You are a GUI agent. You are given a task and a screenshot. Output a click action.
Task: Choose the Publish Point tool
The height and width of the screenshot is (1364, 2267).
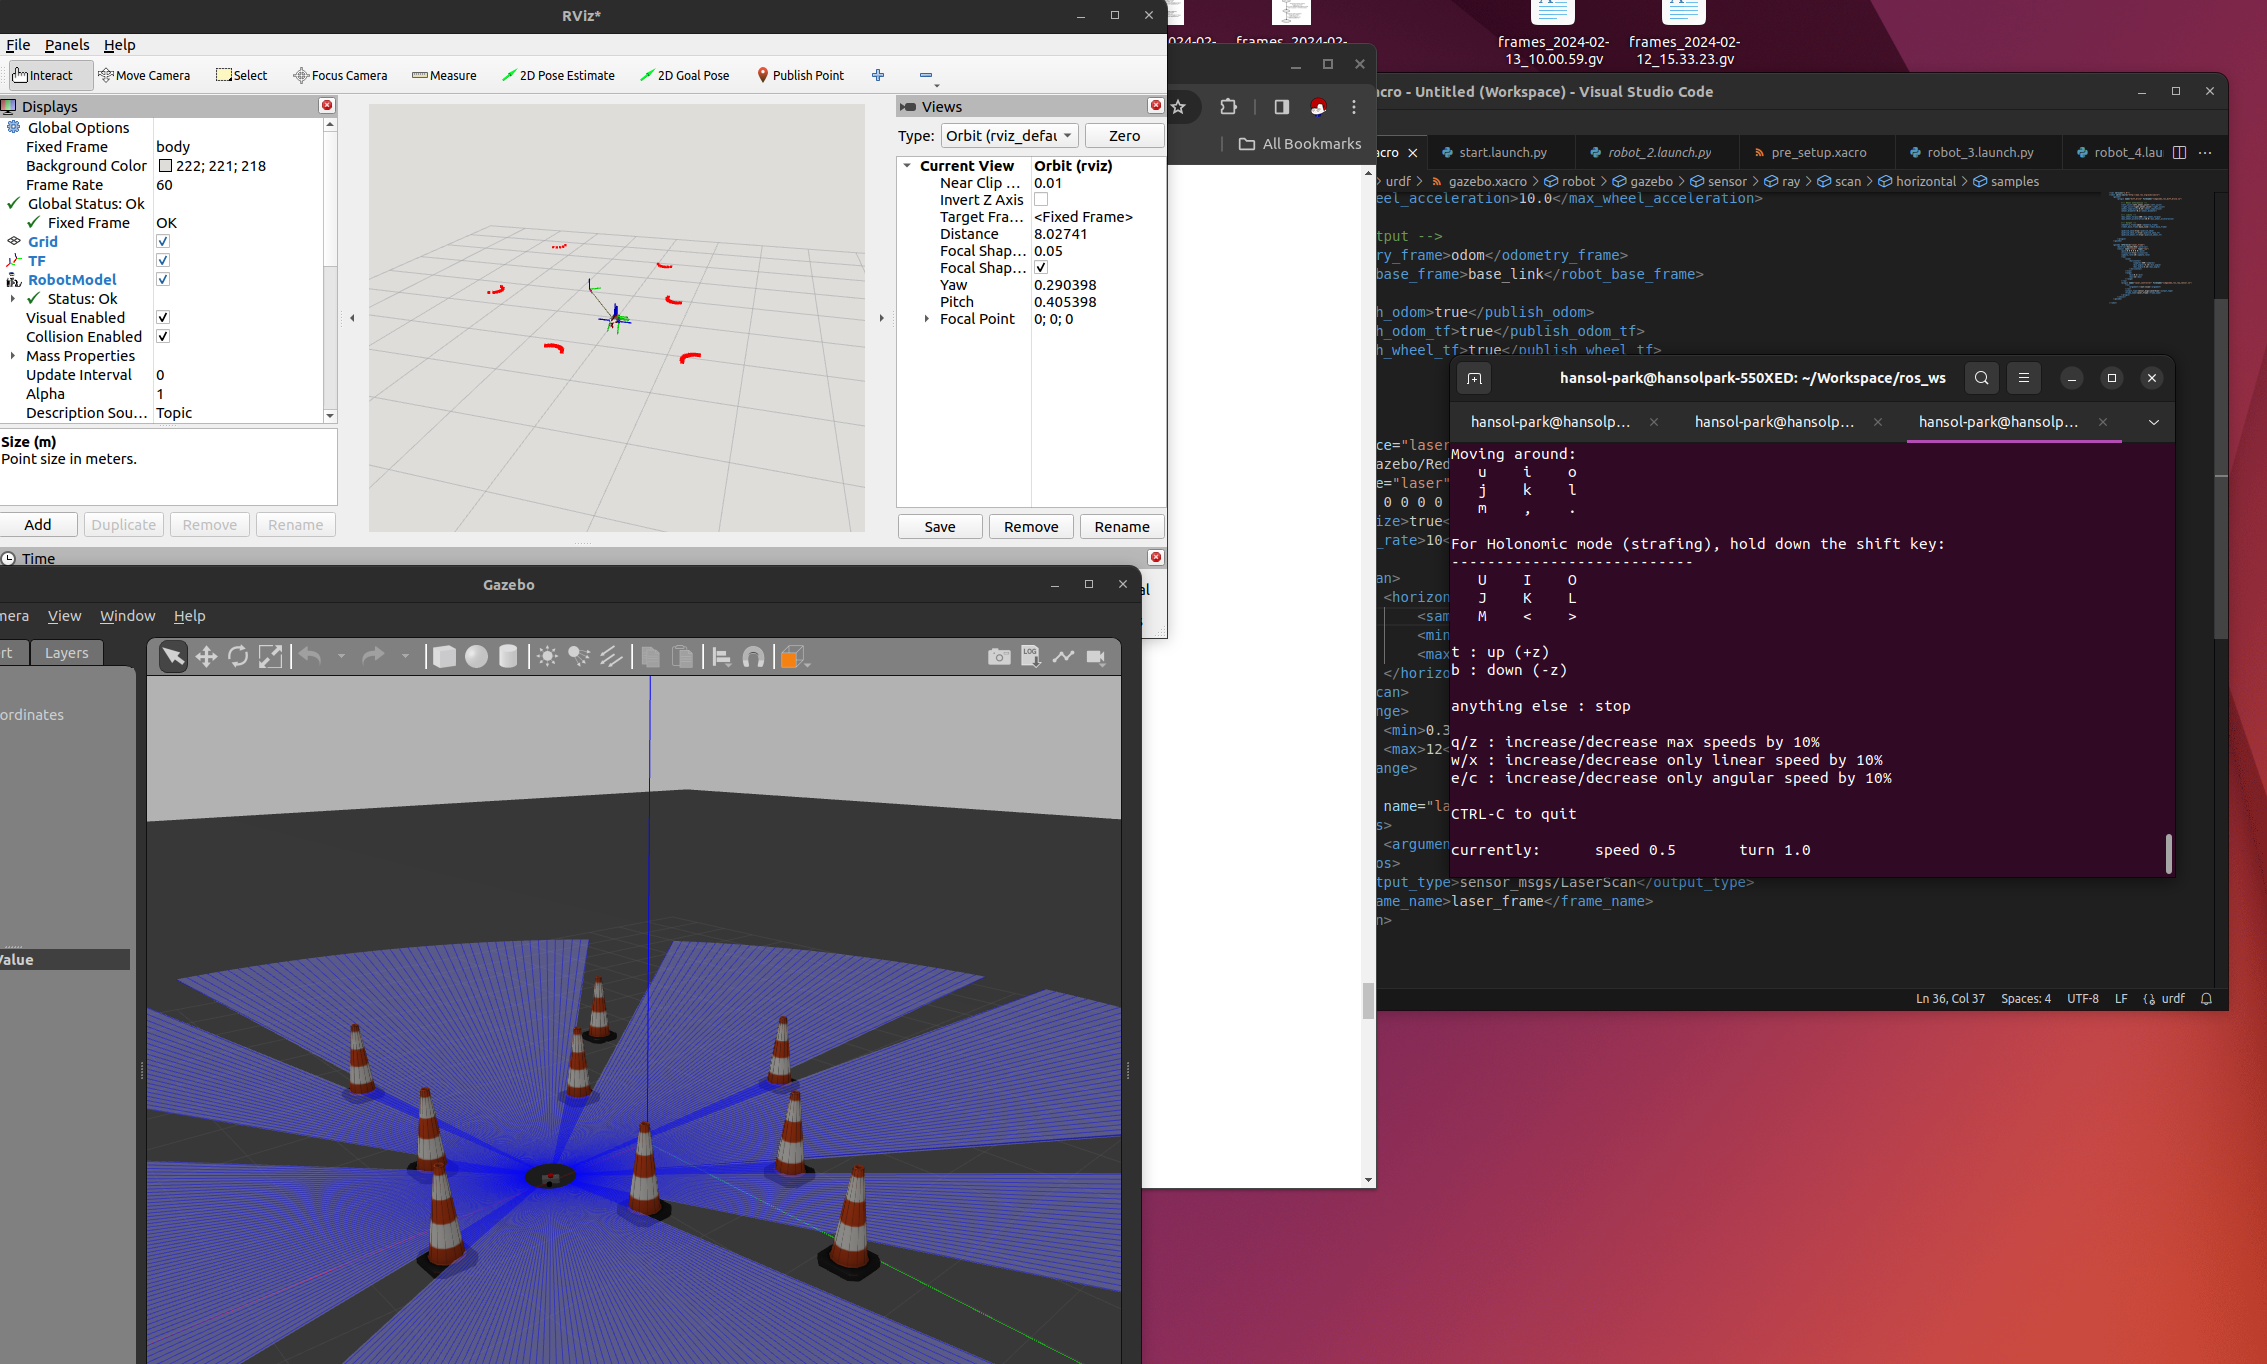(800, 75)
